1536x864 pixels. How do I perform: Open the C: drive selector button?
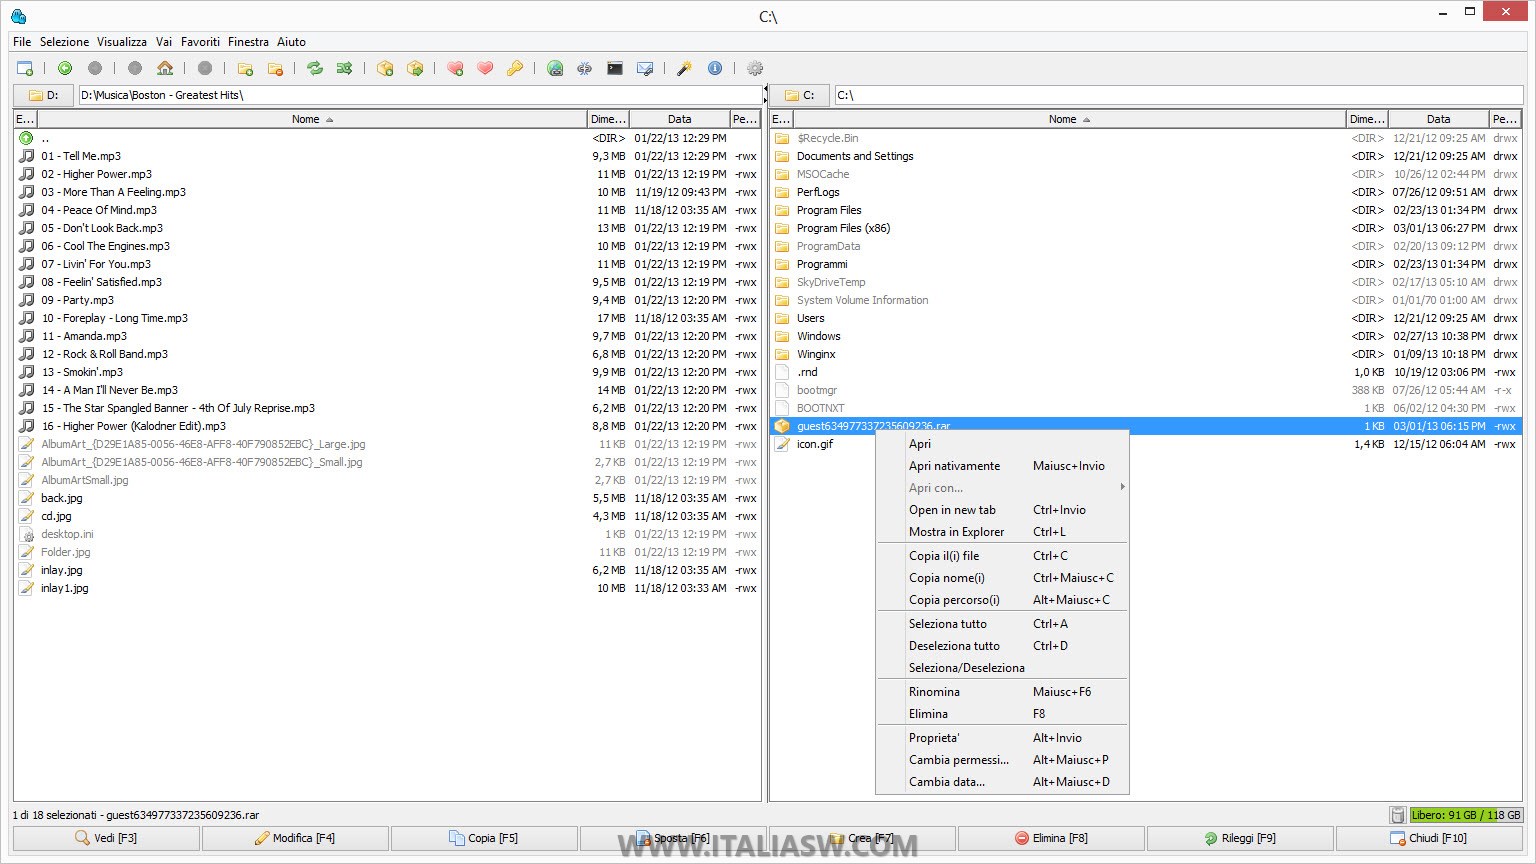click(800, 95)
